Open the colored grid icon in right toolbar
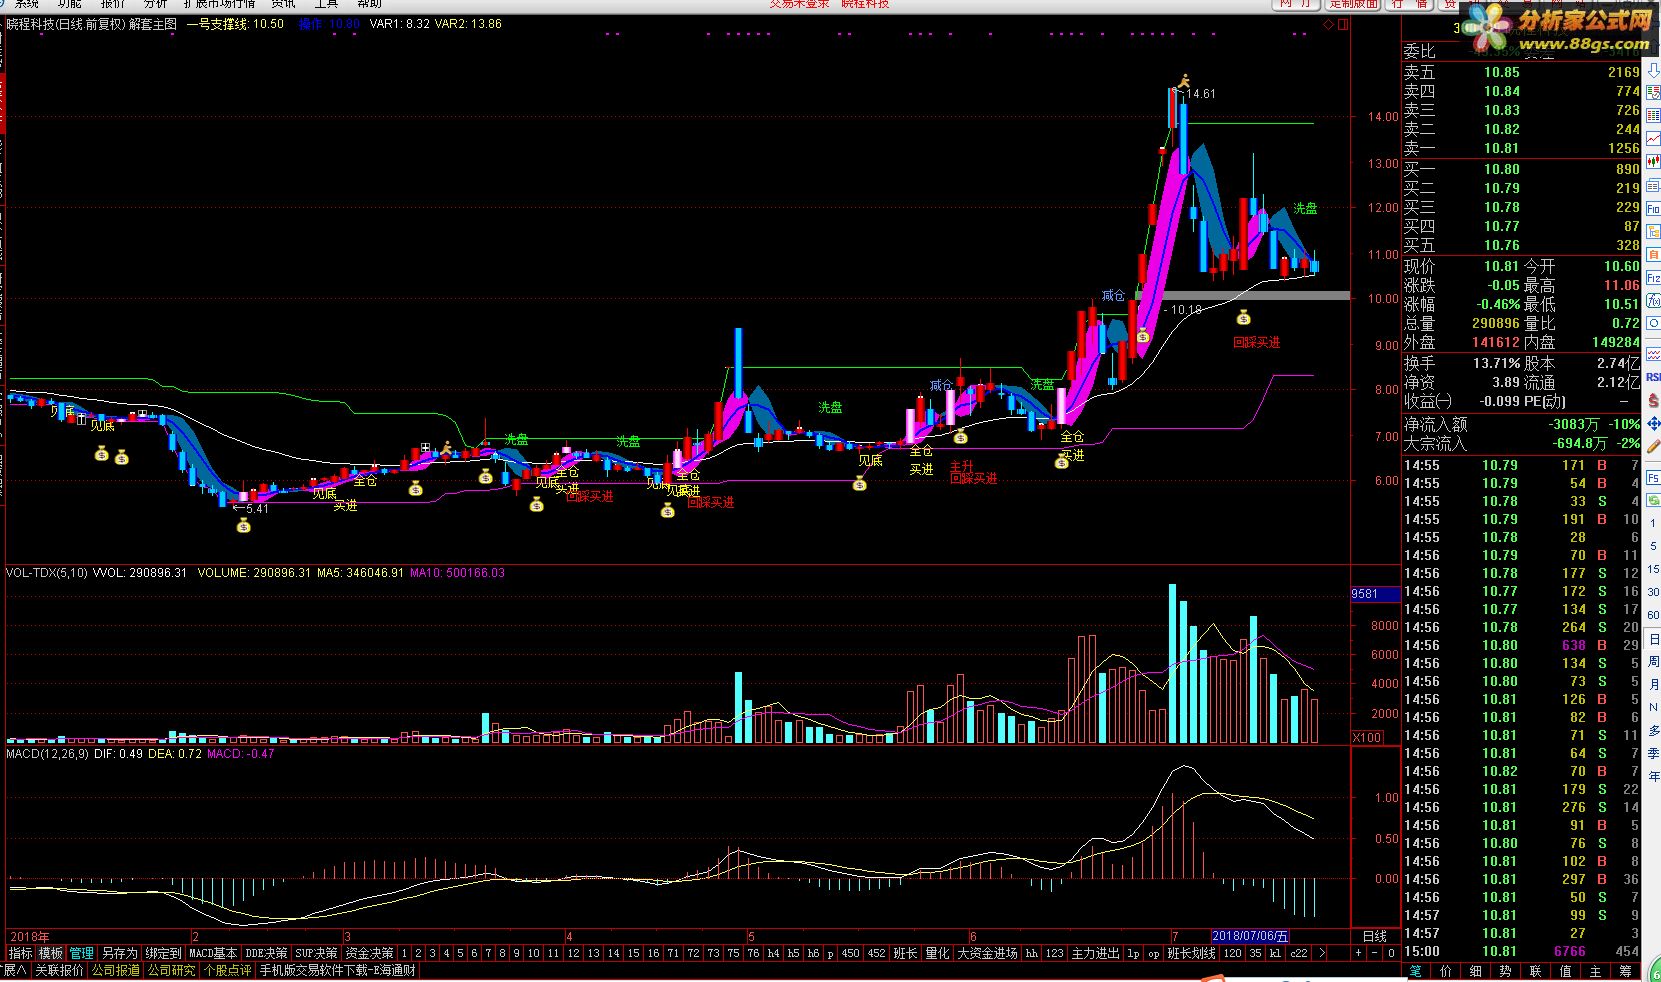The width and height of the screenshot is (1661, 982). pyautogui.click(x=1652, y=114)
